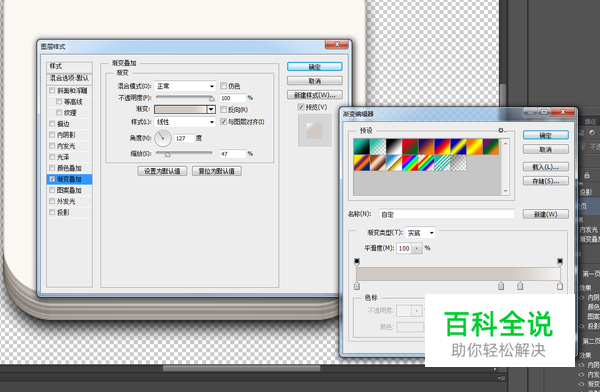Select the 内发光 inner glow row
The height and width of the screenshot is (392, 600).
[x=69, y=146]
